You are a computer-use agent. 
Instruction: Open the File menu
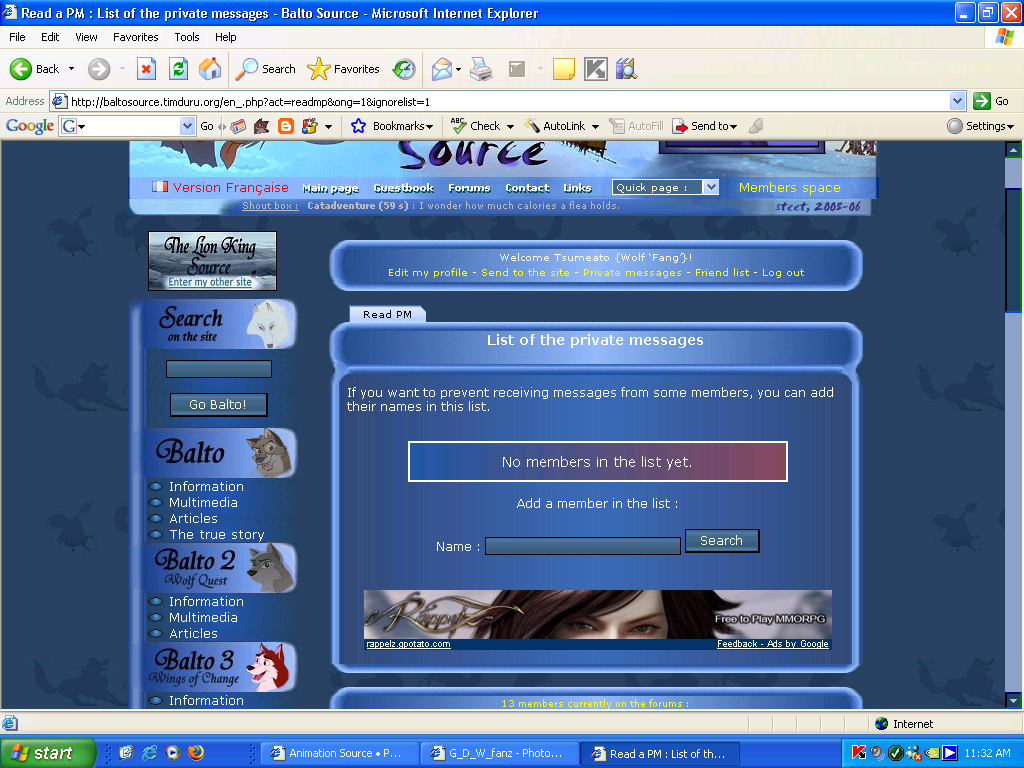(17, 37)
